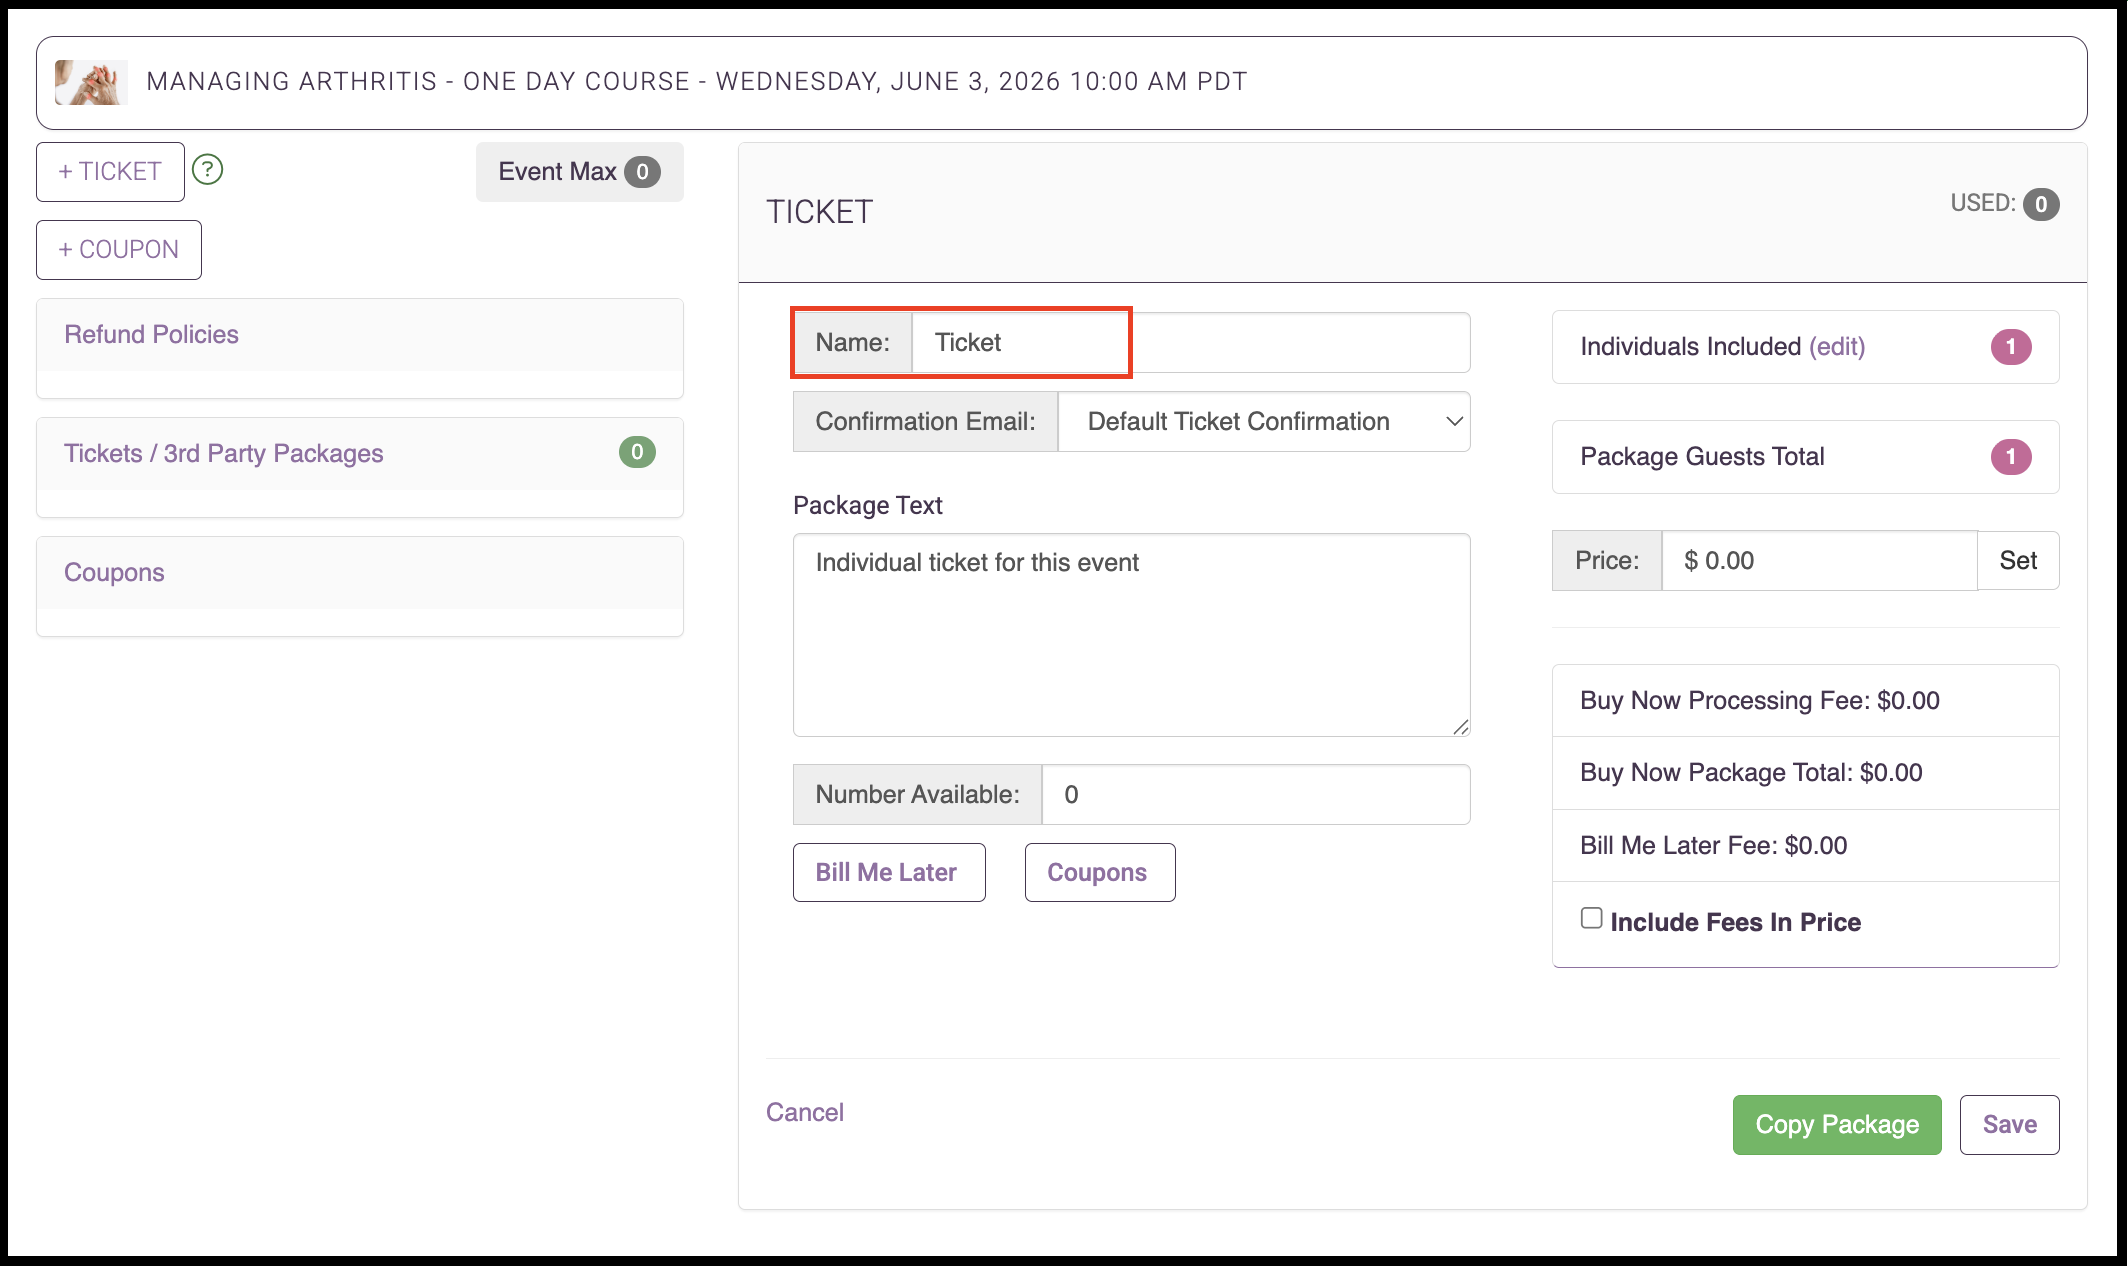Click the Price input field

pyautogui.click(x=1819, y=561)
